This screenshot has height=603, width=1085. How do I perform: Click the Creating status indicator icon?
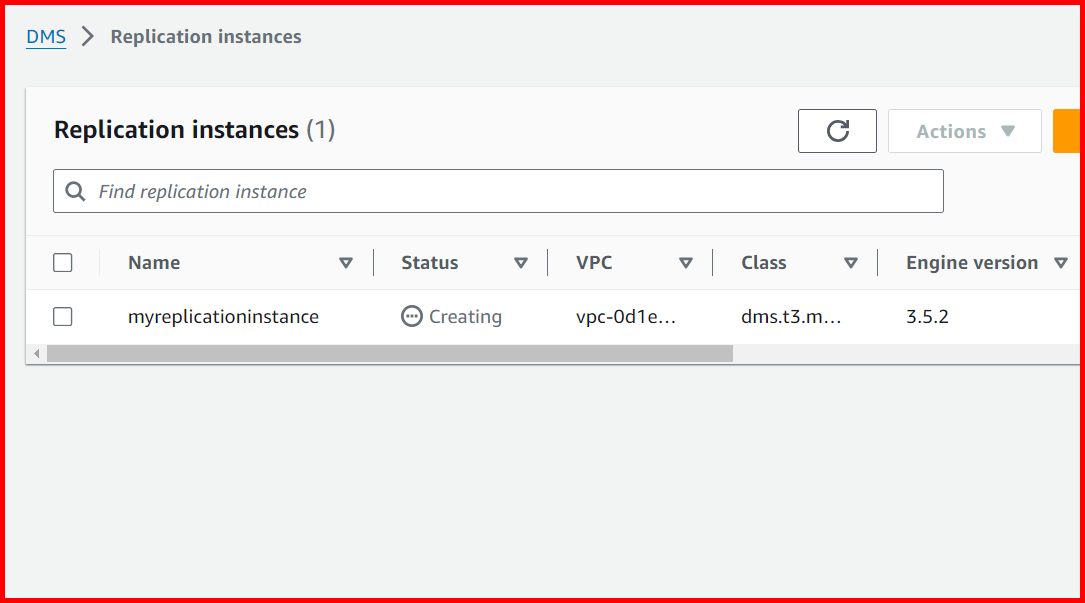tap(411, 316)
